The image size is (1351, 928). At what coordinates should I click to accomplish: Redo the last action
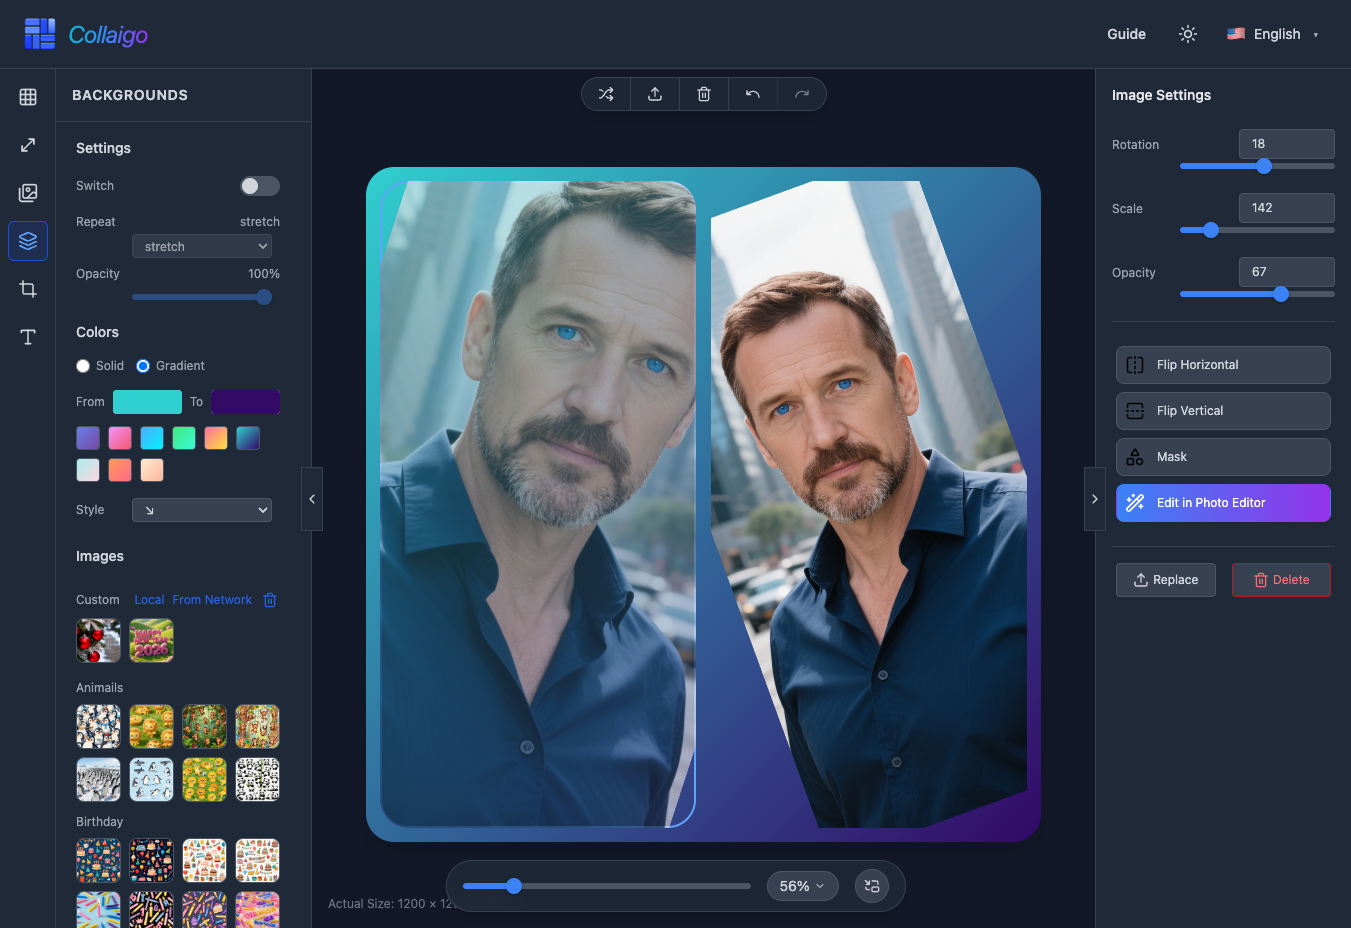[x=802, y=94]
